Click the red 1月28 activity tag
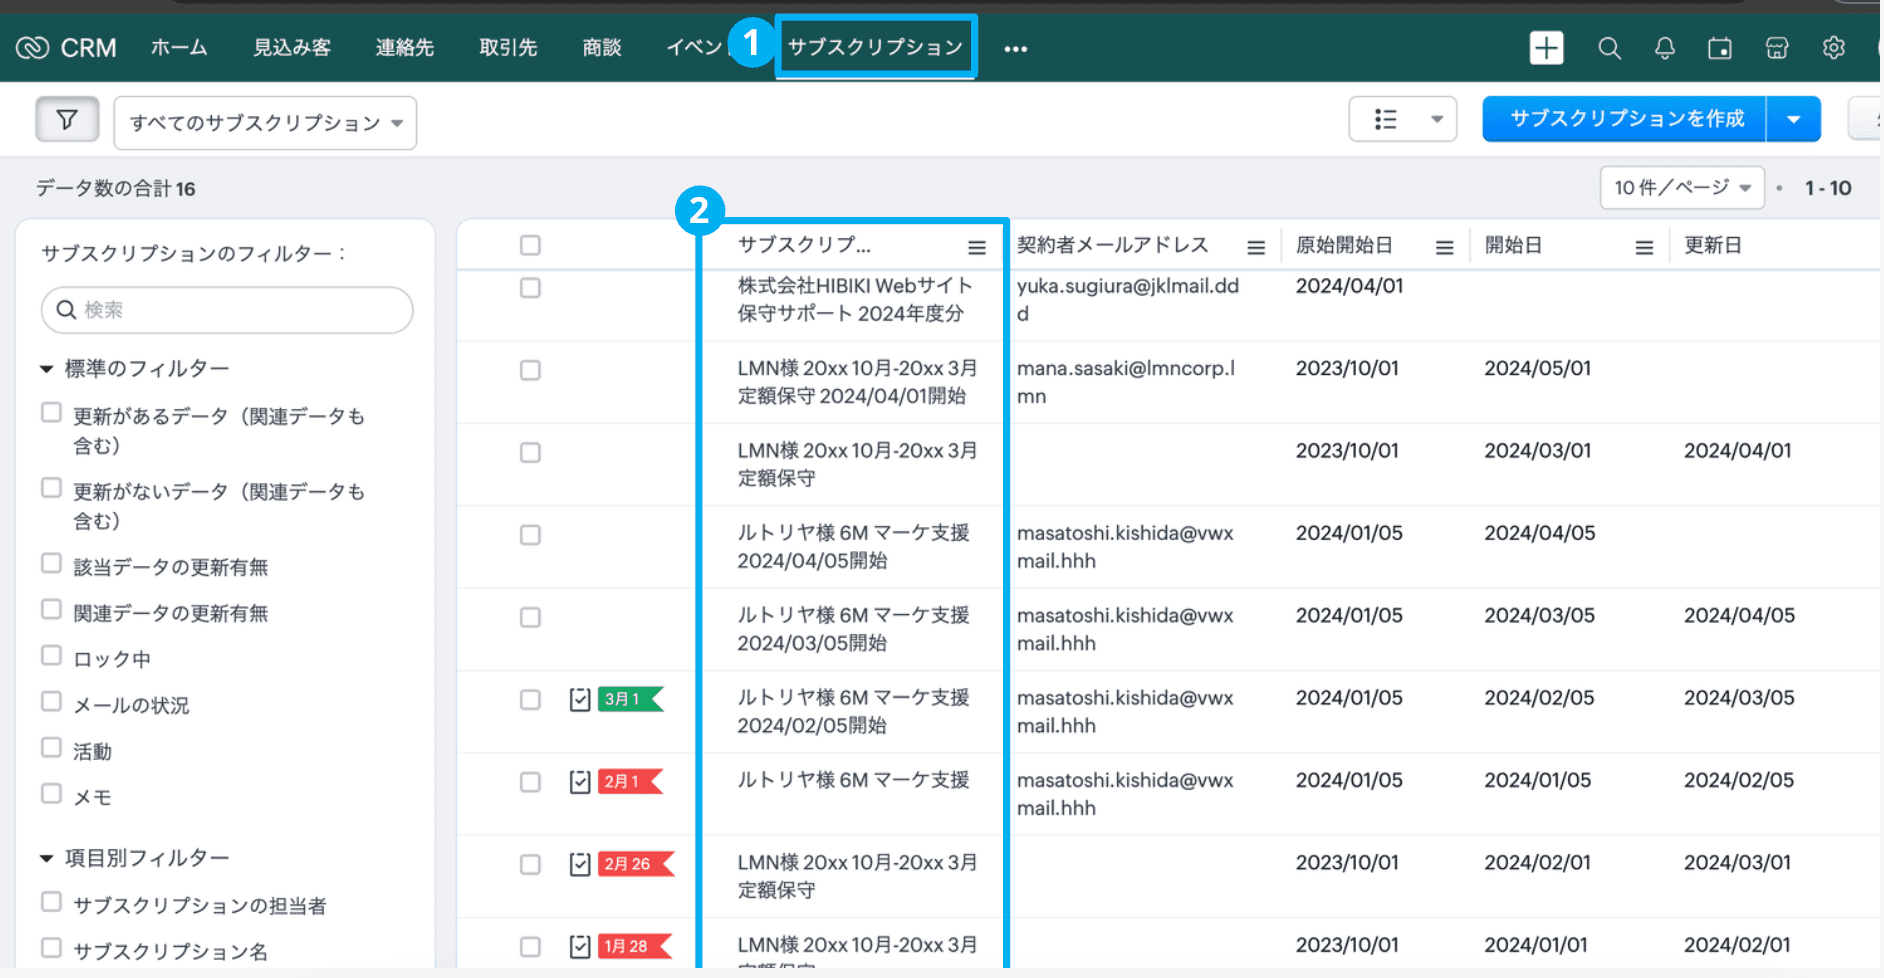 635,945
